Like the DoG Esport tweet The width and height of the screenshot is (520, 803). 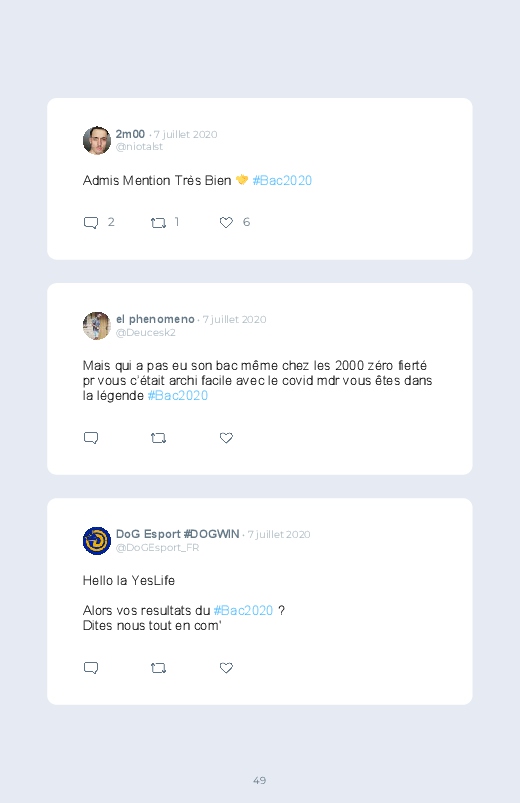click(226, 668)
